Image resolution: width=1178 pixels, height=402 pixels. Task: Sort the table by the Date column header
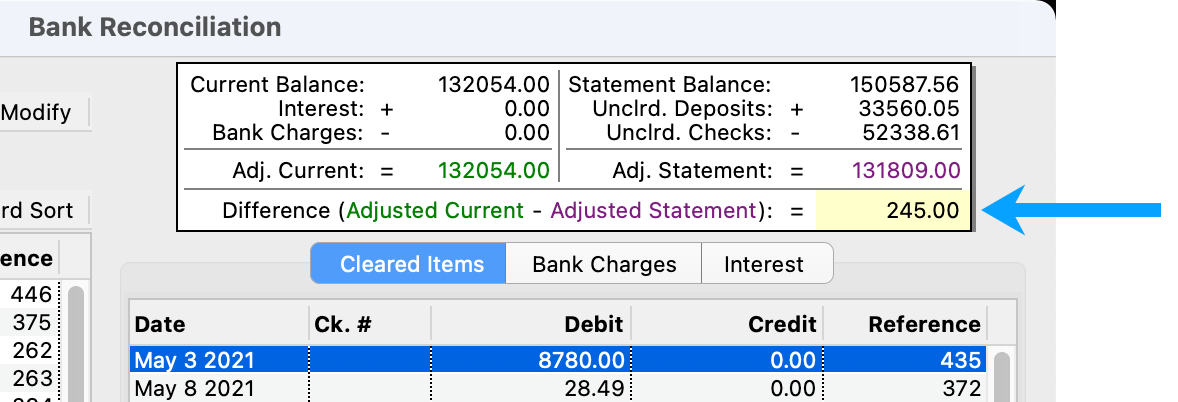(x=220, y=324)
